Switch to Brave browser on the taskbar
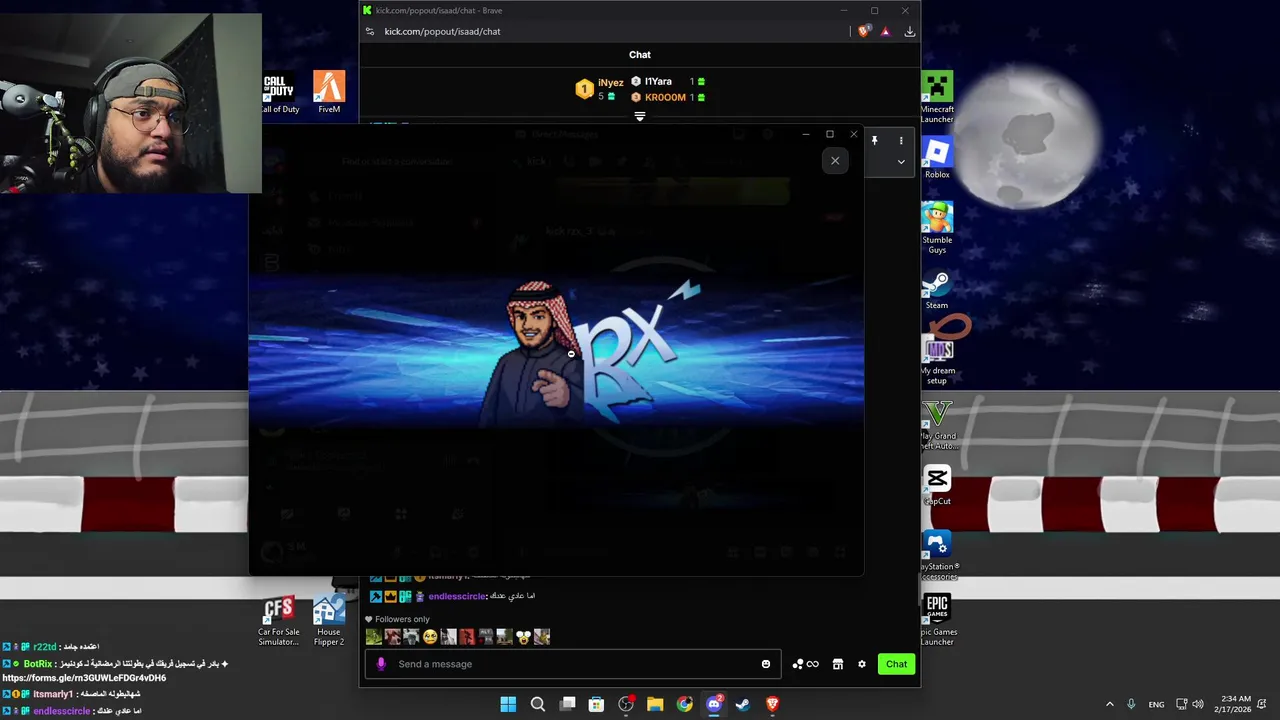This screenshot has width=1280, height=720. click(x=772, y=704)
